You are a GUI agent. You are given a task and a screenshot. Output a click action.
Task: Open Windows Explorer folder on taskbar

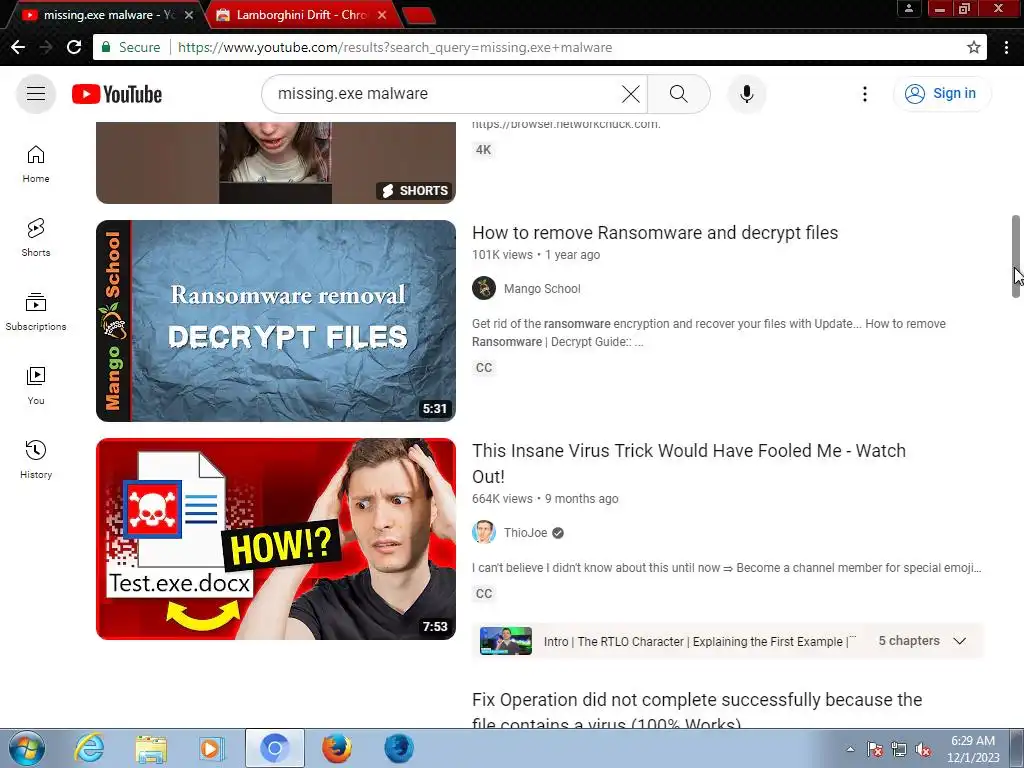[x=151, y=748]
